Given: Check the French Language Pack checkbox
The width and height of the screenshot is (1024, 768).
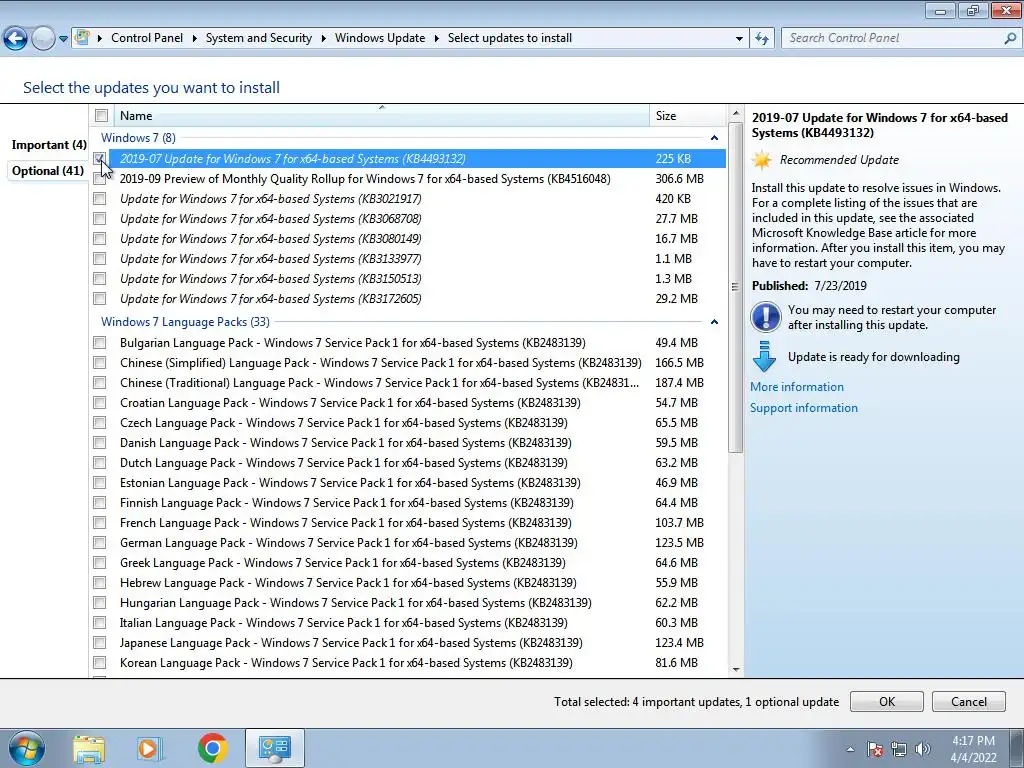Looking at the screenshot, I should click(100, 522).
